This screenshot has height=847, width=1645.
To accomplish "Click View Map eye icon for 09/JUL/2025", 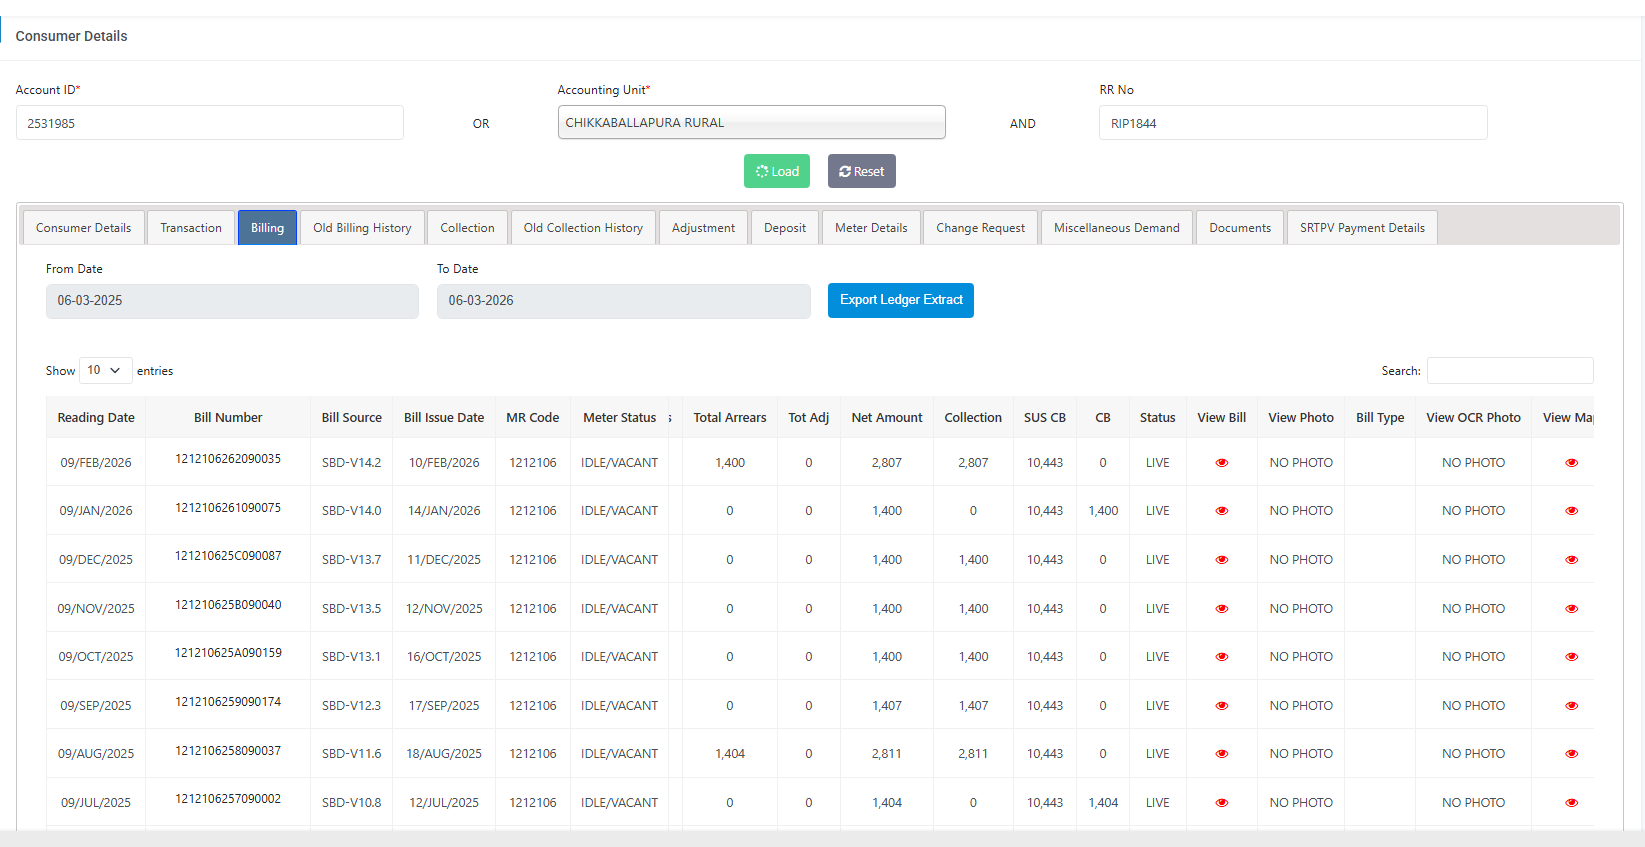I will [x=1571, y=803].
